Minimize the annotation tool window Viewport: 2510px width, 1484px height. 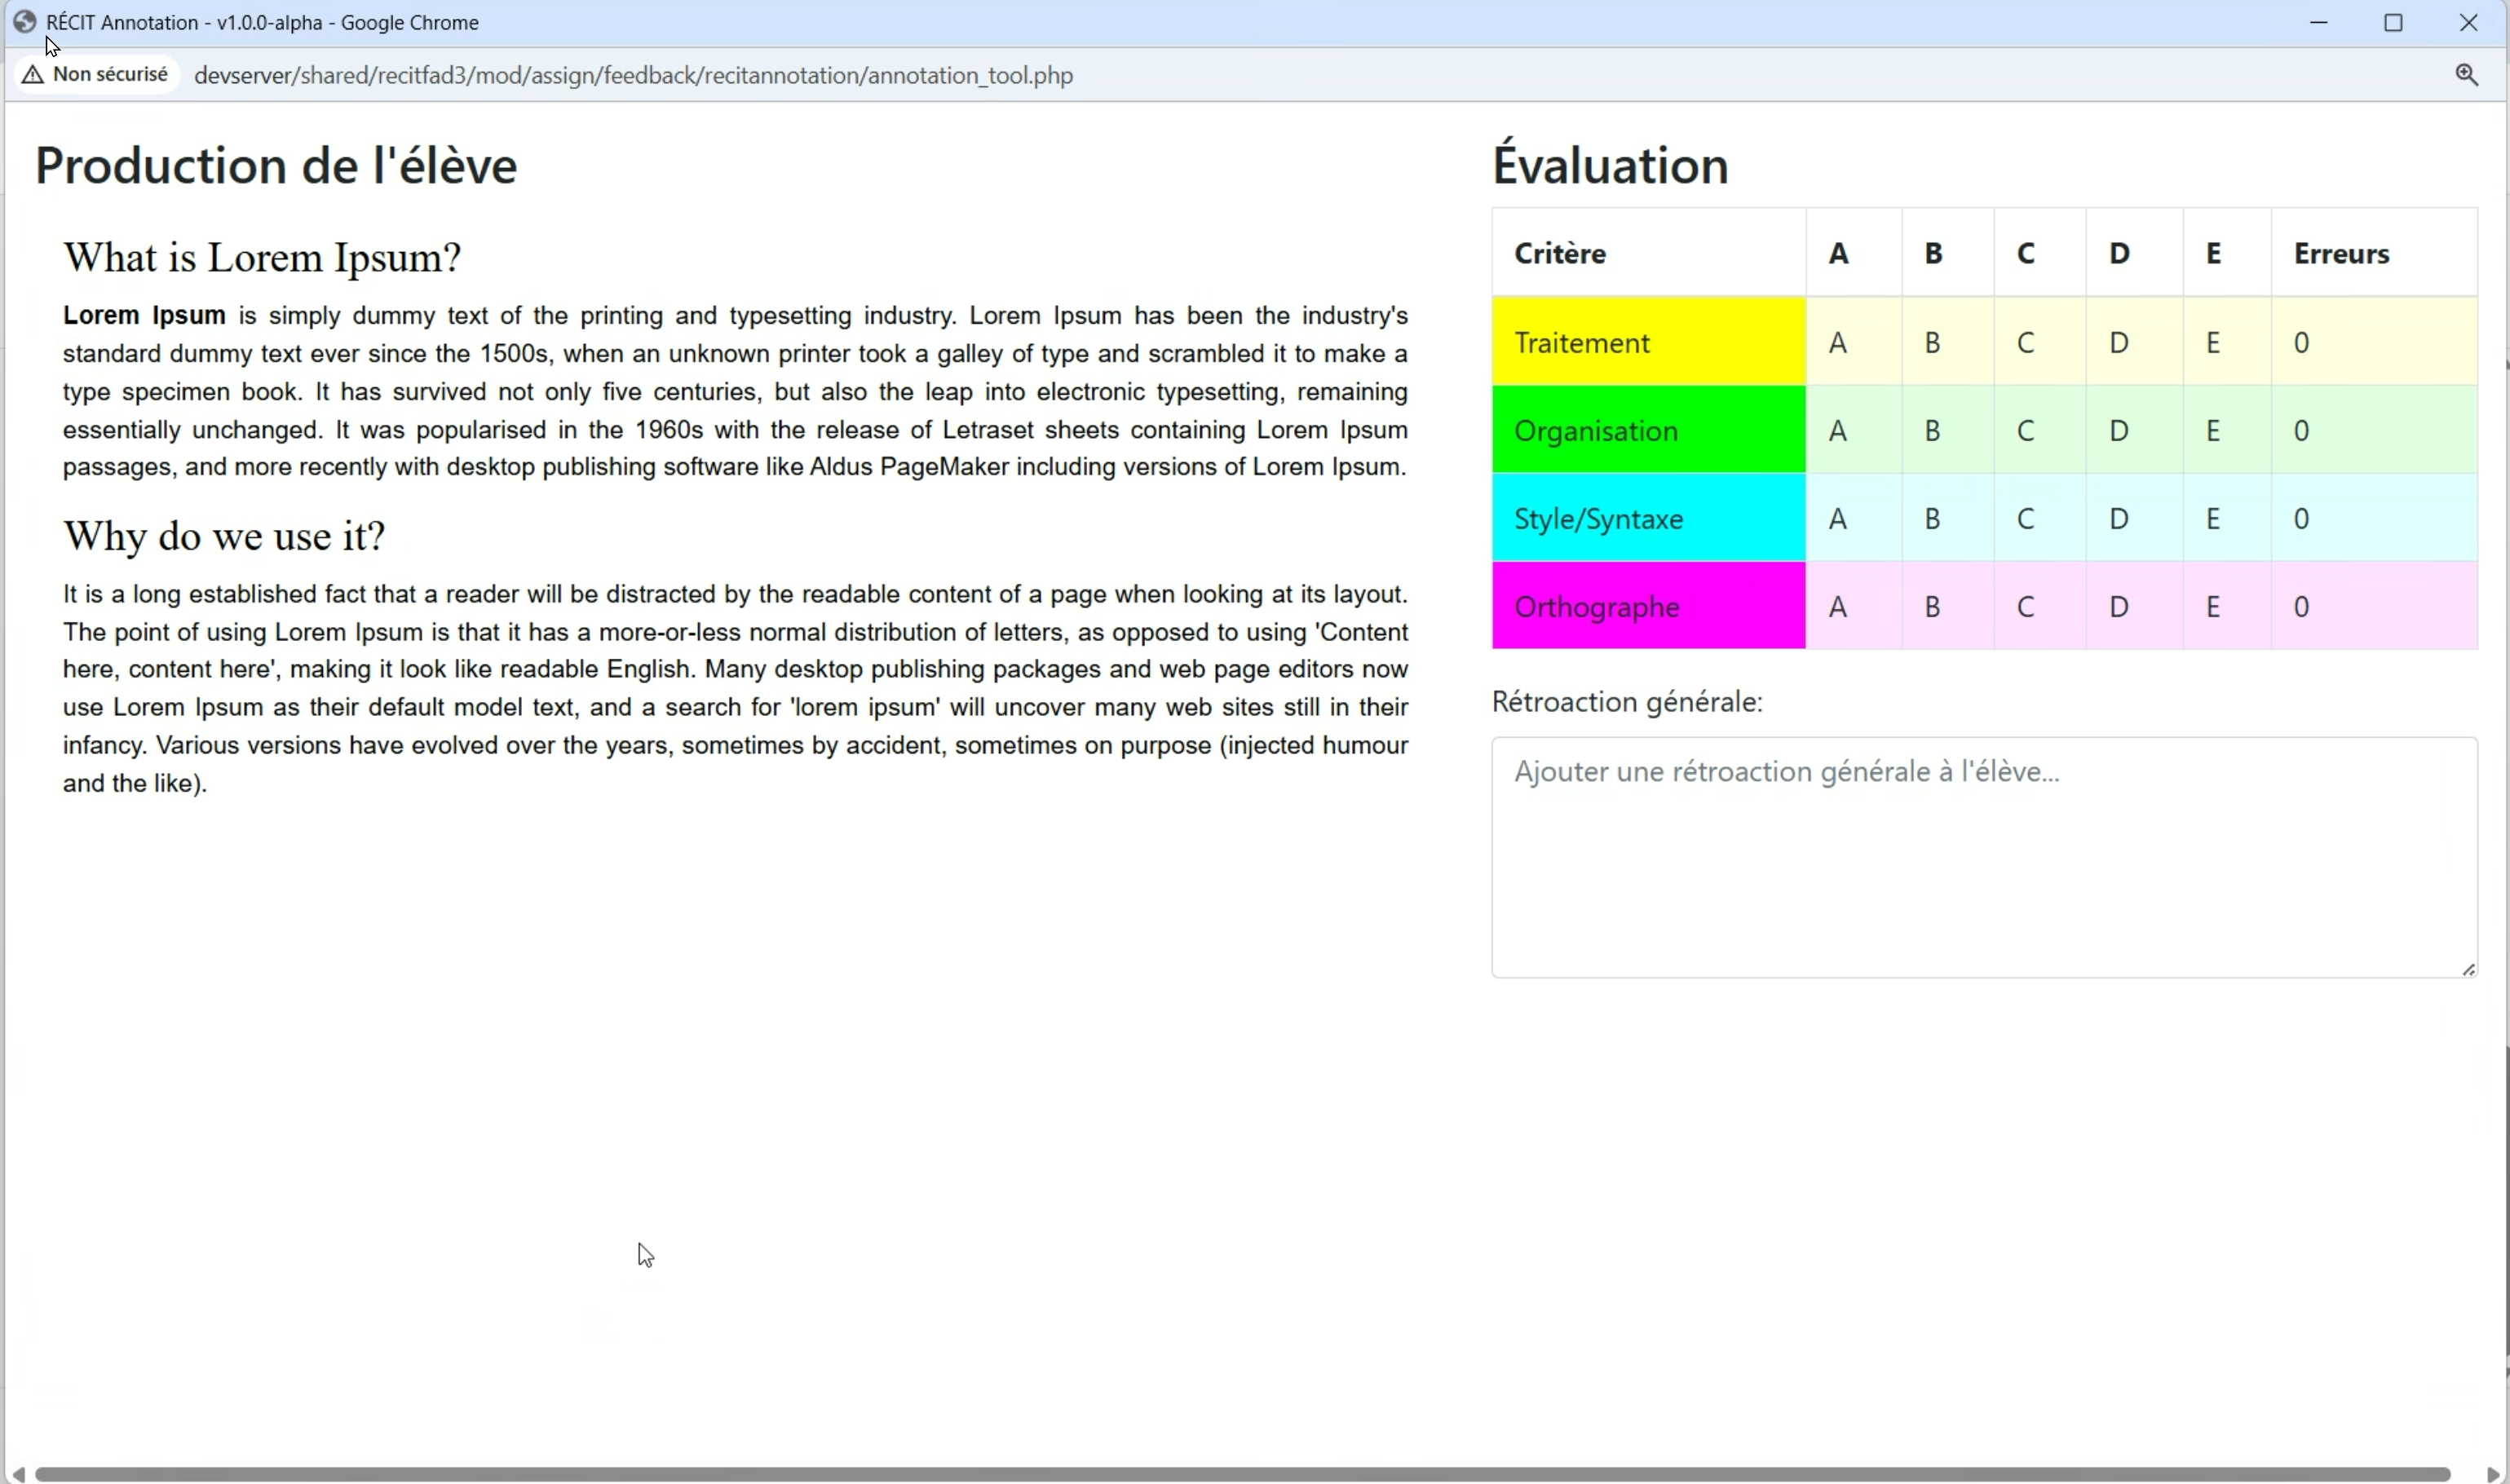2319,22
